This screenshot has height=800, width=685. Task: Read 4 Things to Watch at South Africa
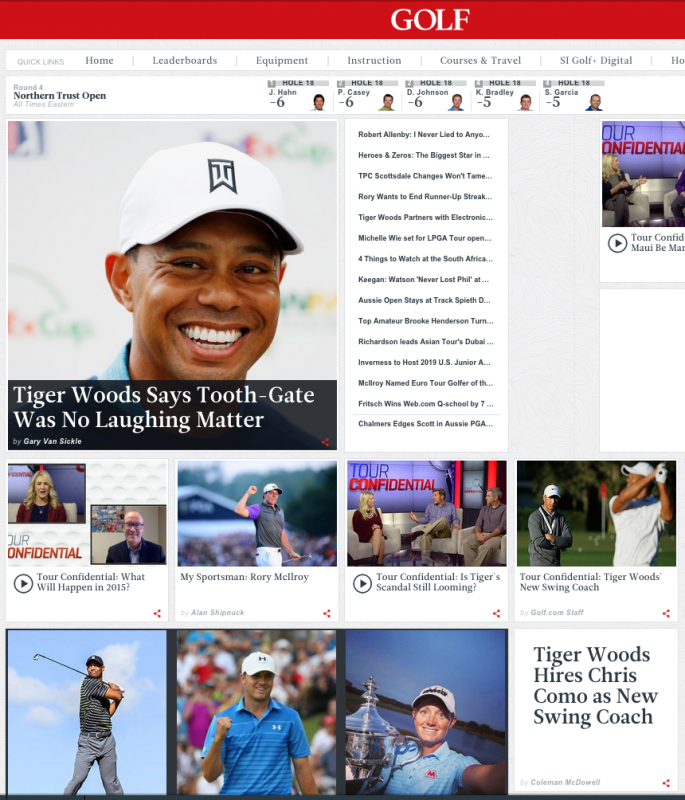coord(425,259)
